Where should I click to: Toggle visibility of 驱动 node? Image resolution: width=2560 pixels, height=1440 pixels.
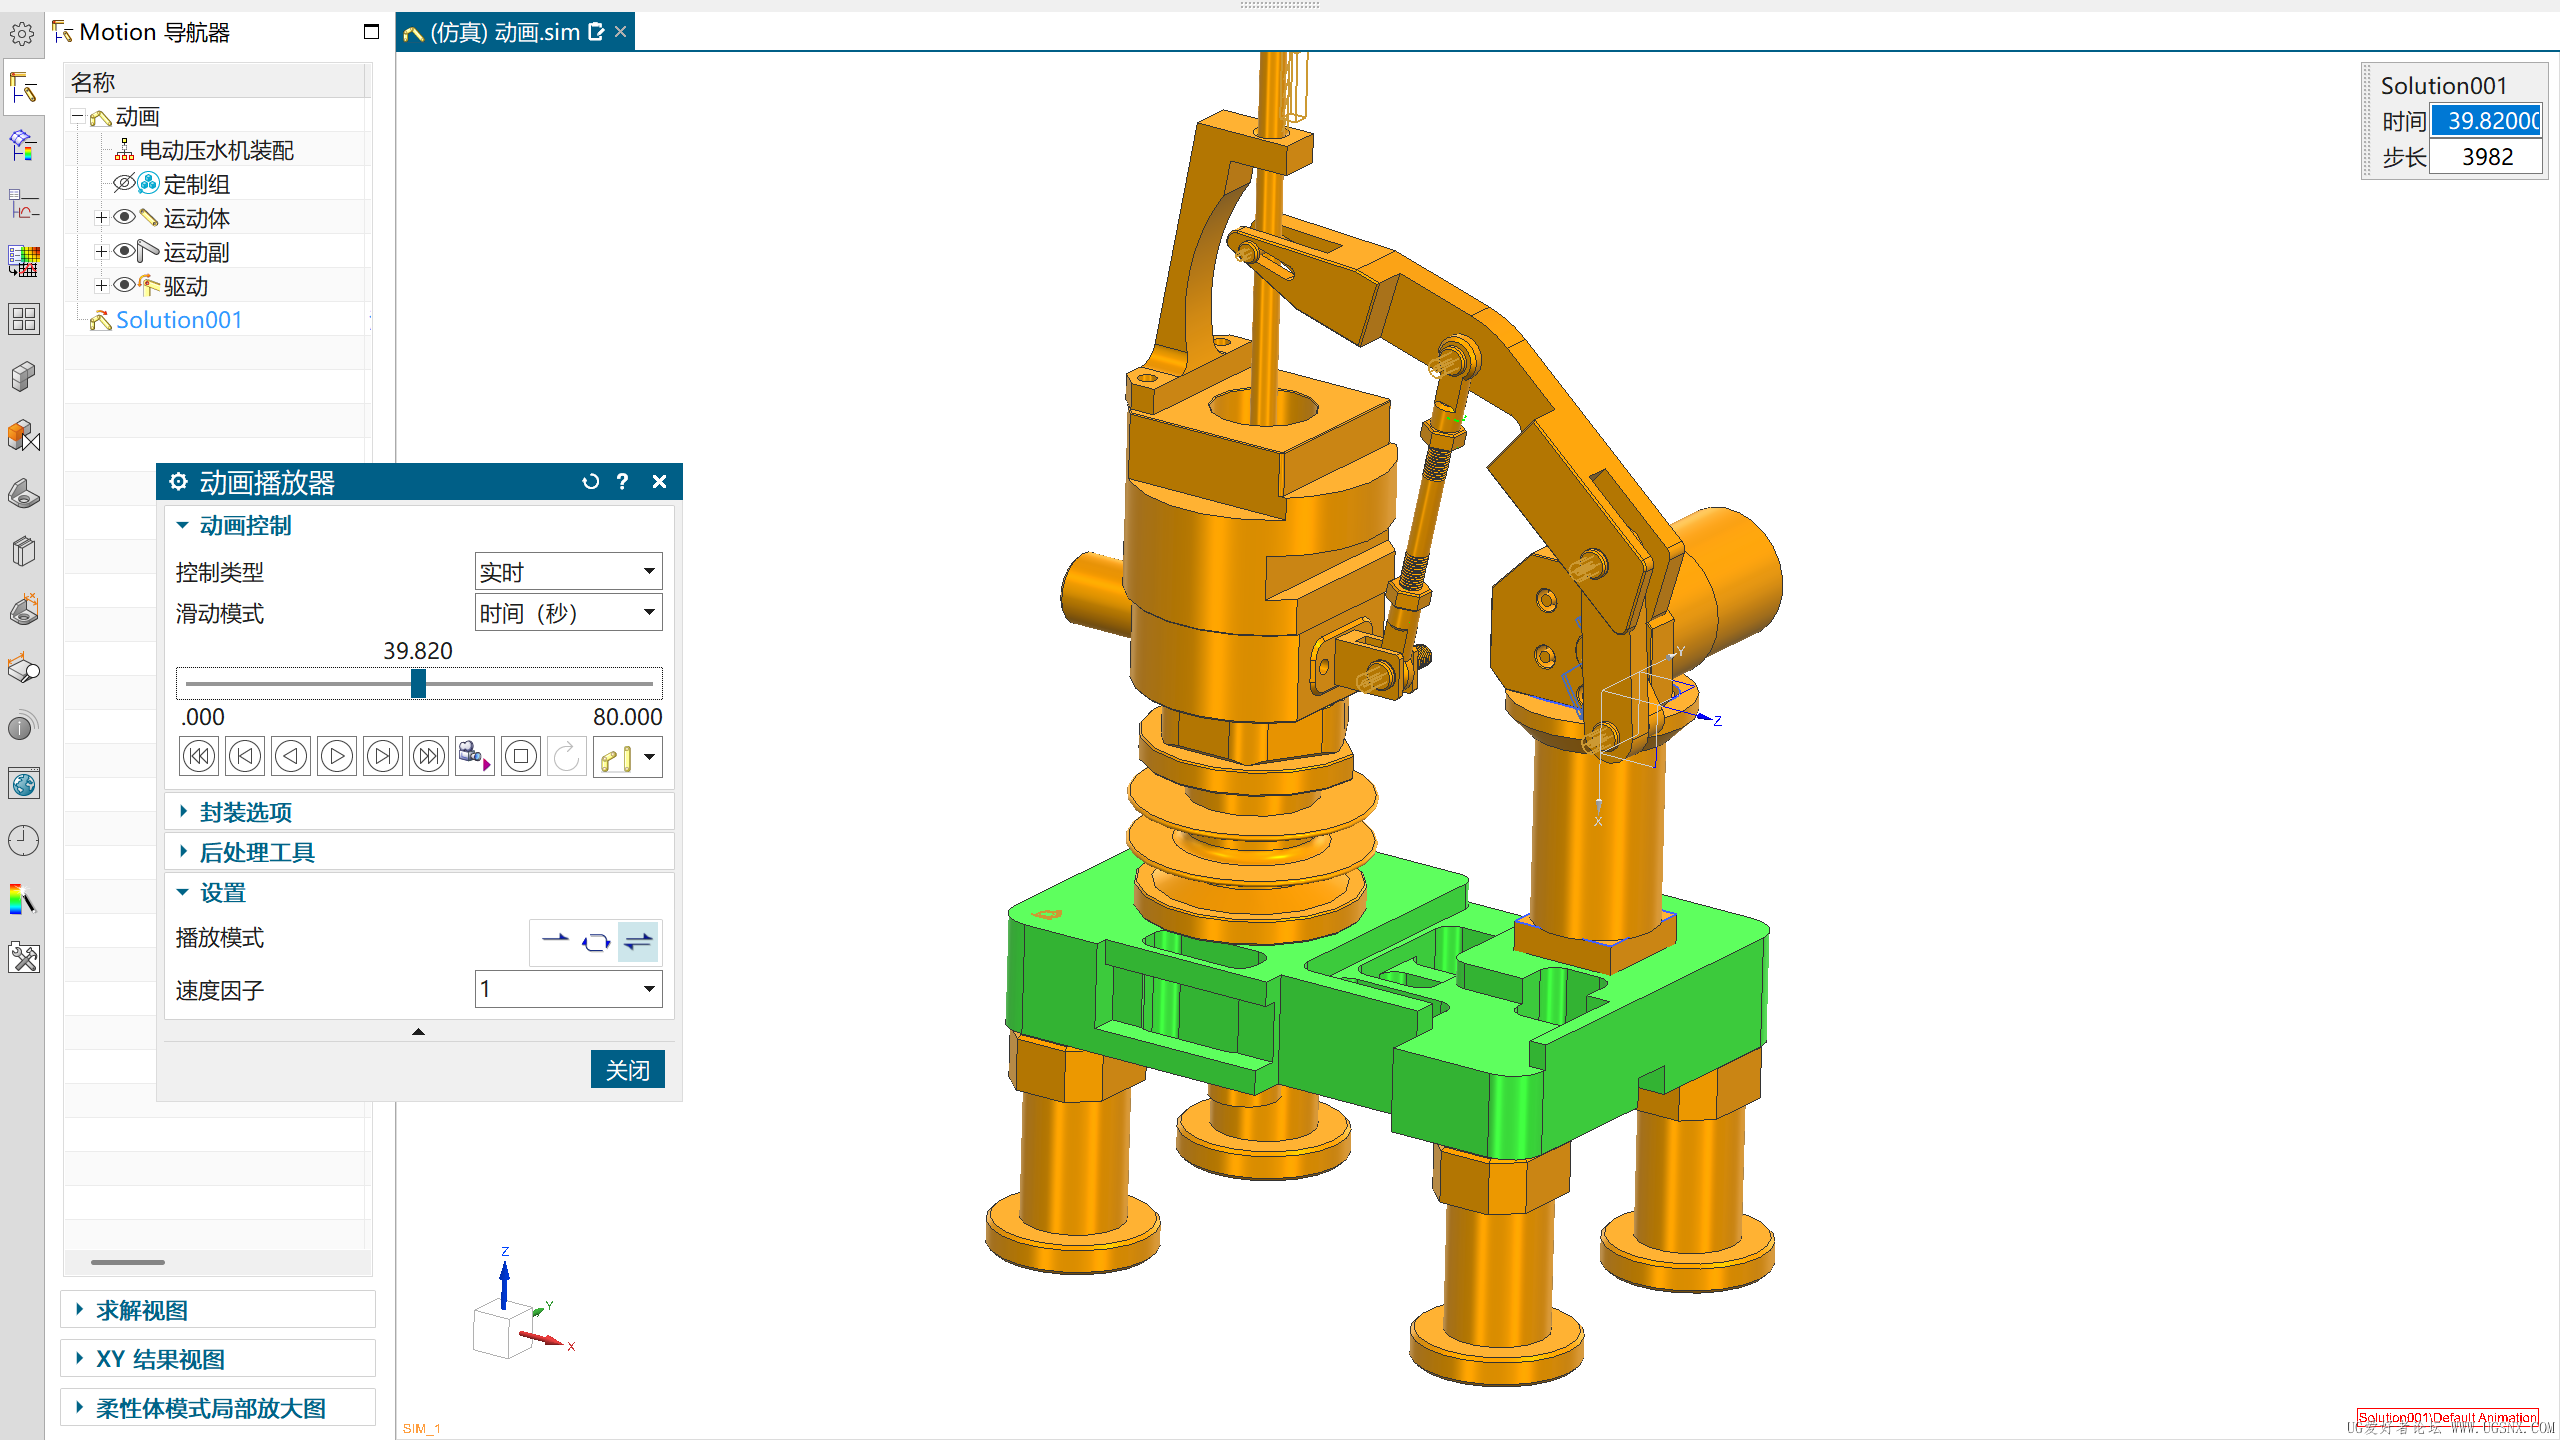[125, 285]
